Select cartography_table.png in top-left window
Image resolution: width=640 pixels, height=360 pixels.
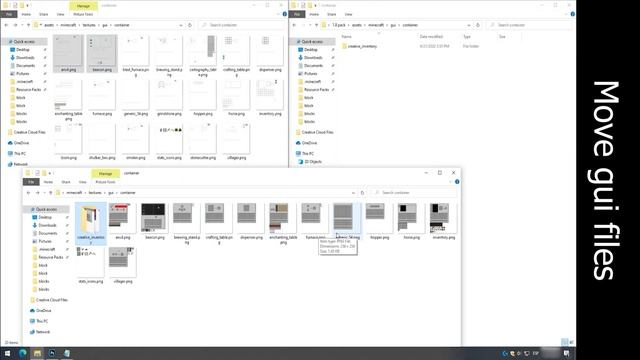coord(202,56)
